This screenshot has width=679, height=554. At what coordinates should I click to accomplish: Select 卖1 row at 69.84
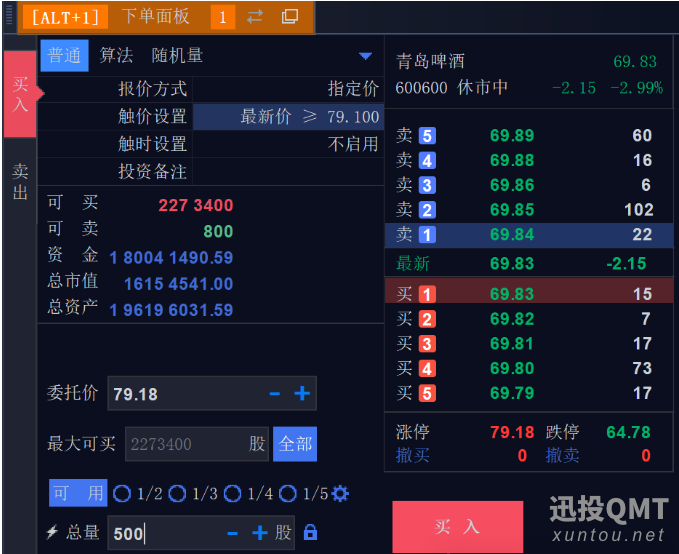coord(528,235)
